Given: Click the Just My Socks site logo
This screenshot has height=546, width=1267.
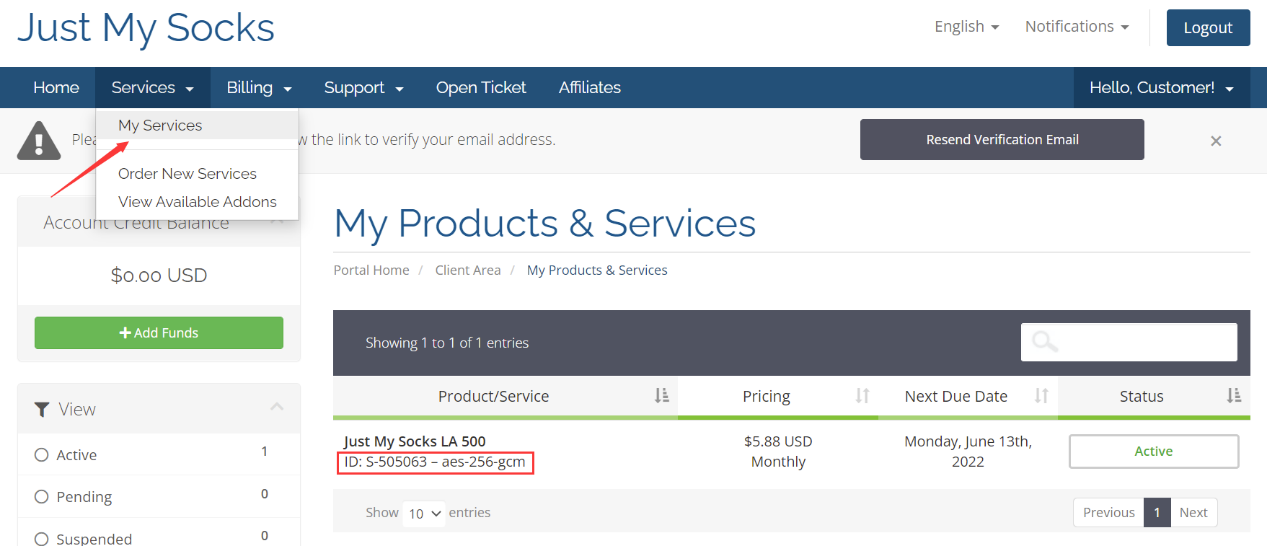Looking at the screenshot, I should [146, 28].
